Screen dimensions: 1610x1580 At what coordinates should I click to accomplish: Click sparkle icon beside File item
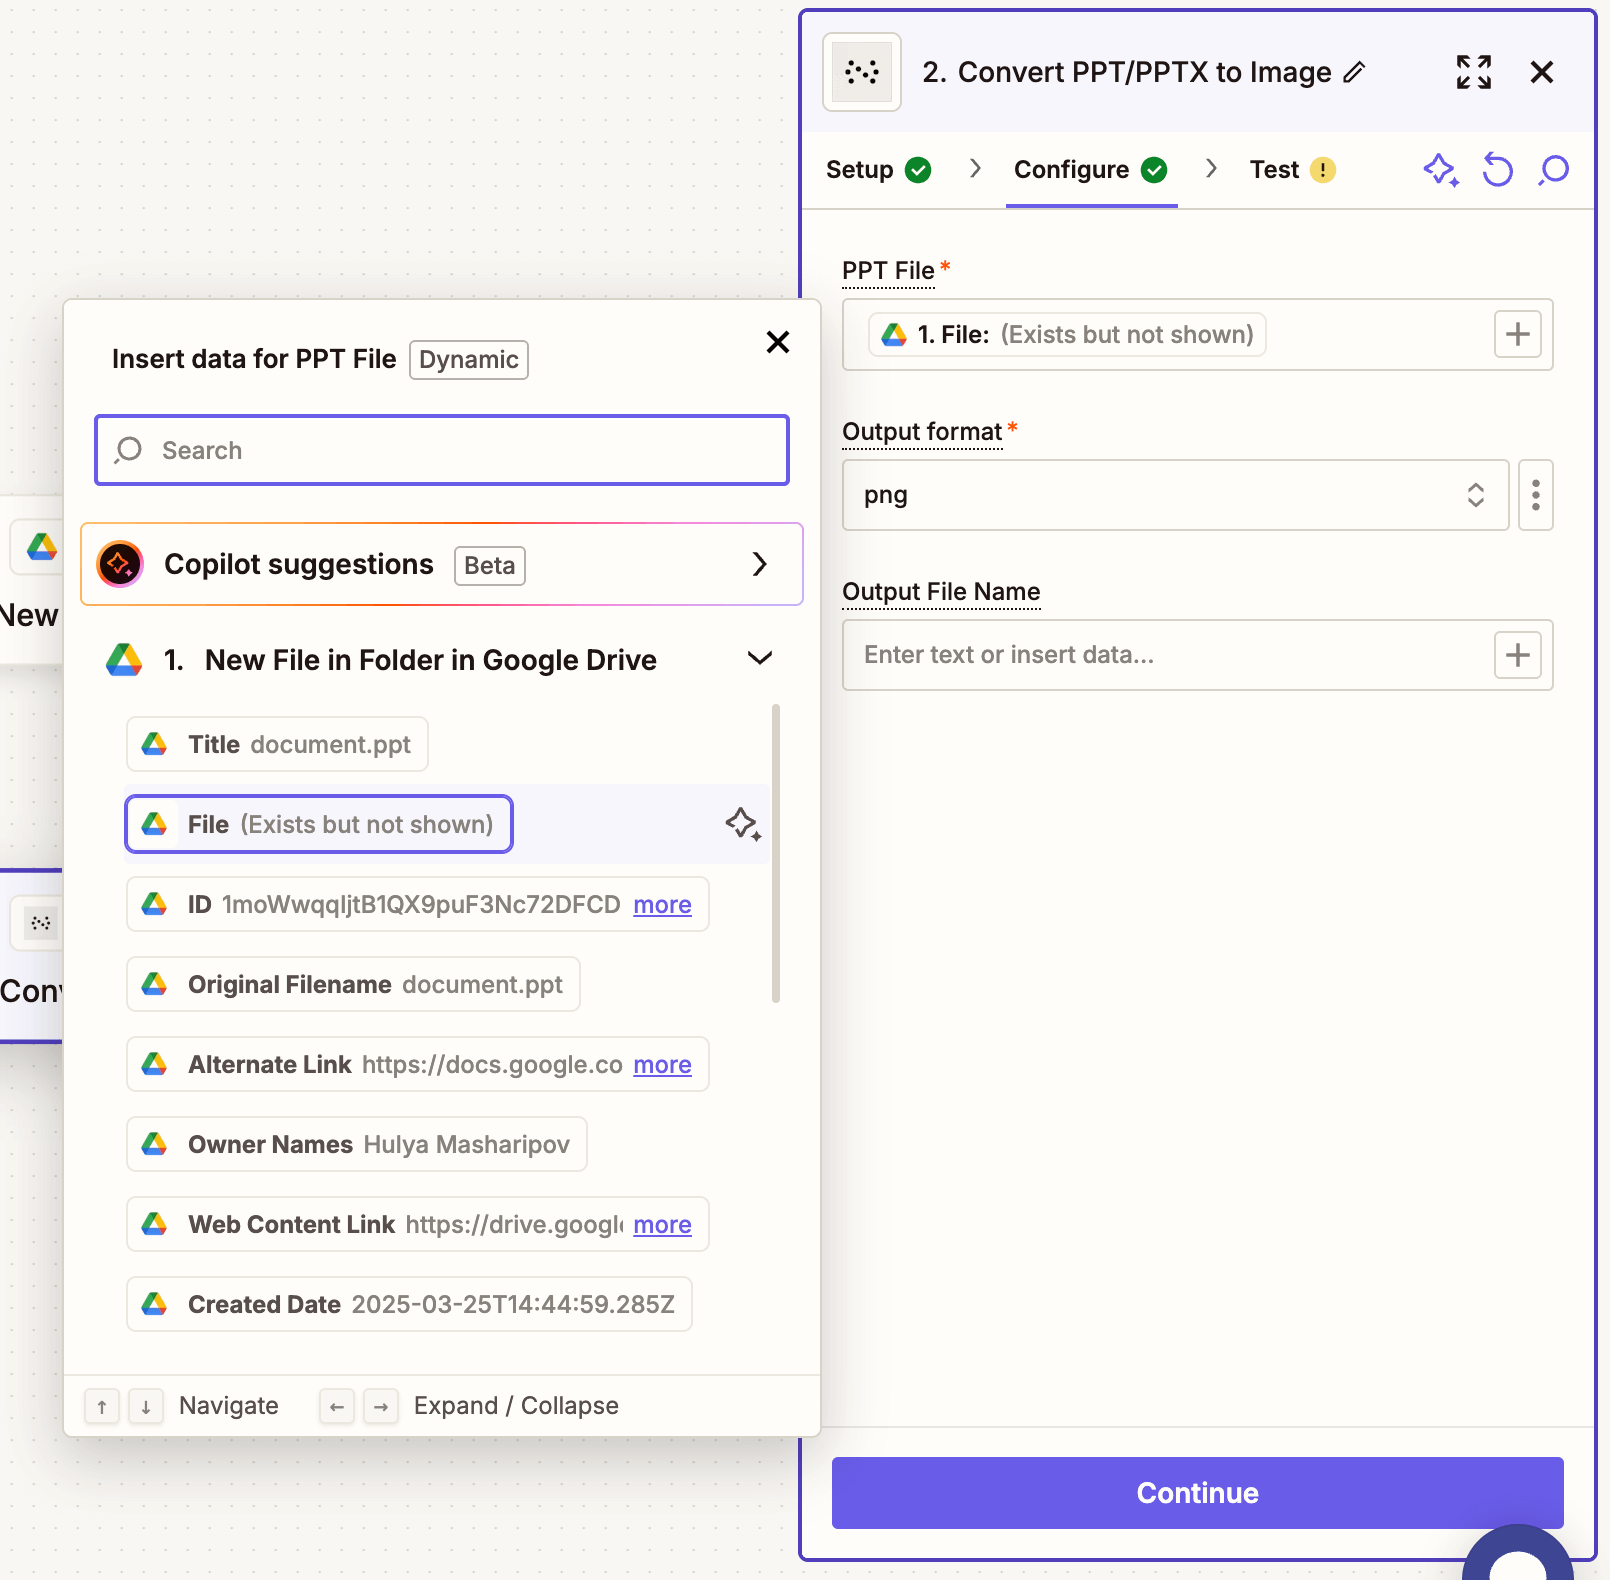[x=742, y=824]
